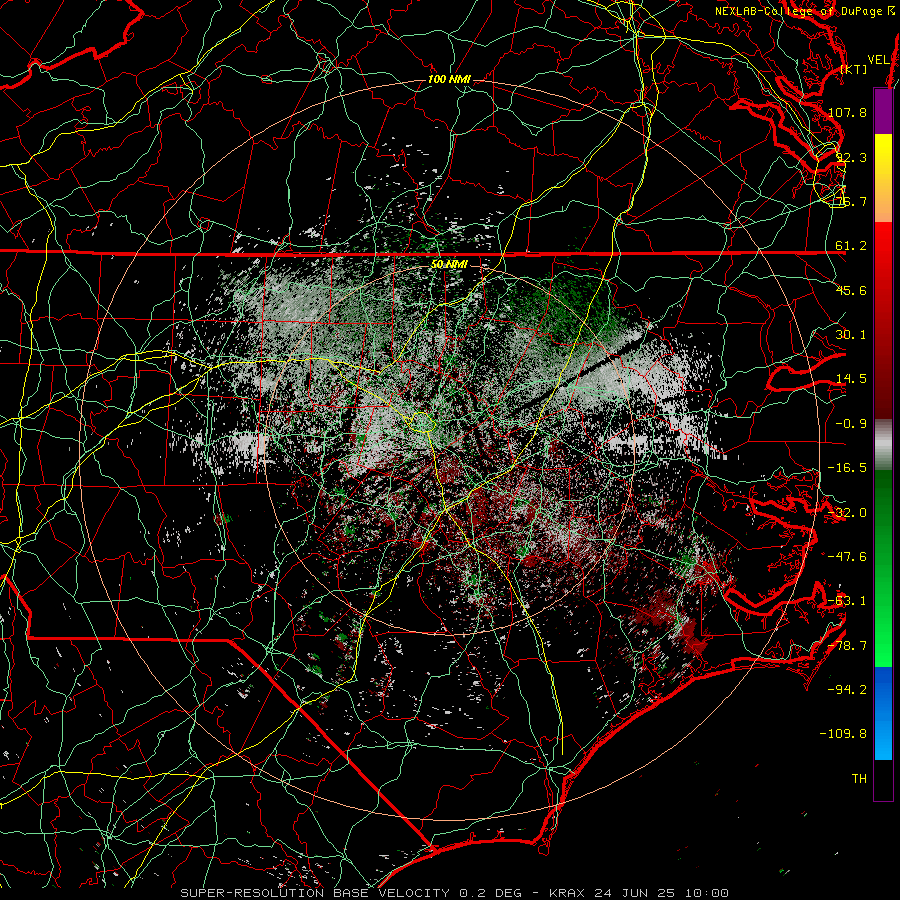Click the 100 NMI range ring label
Viewport: 900px width, 900px height.
(449, 79)
